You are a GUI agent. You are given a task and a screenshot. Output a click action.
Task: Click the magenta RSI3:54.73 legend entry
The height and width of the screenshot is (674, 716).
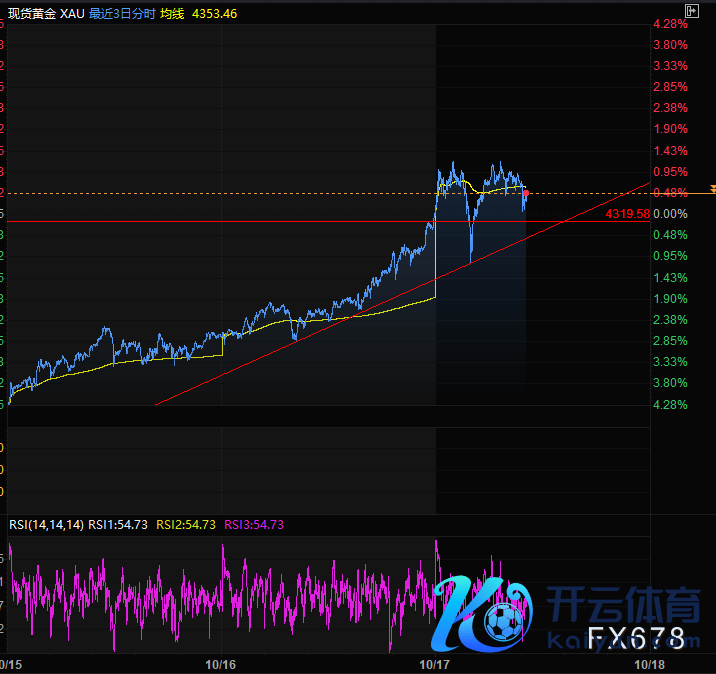tap(254, 524)
